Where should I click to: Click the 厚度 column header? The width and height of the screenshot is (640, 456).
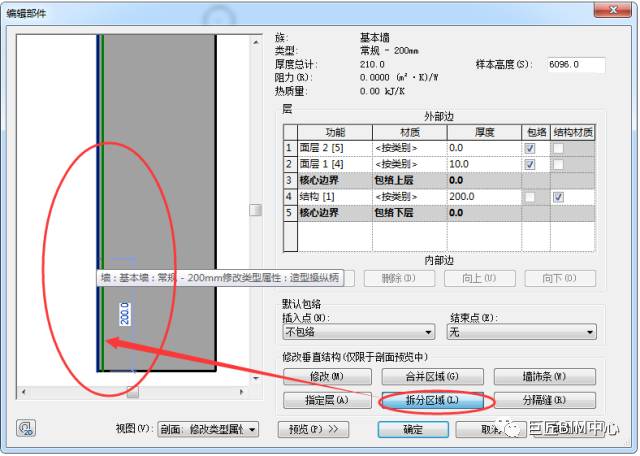click(484, 133)
